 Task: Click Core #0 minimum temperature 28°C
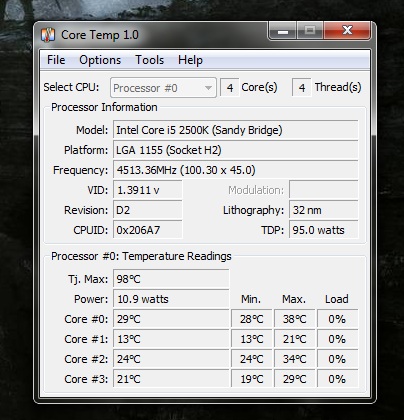(252, 319)
